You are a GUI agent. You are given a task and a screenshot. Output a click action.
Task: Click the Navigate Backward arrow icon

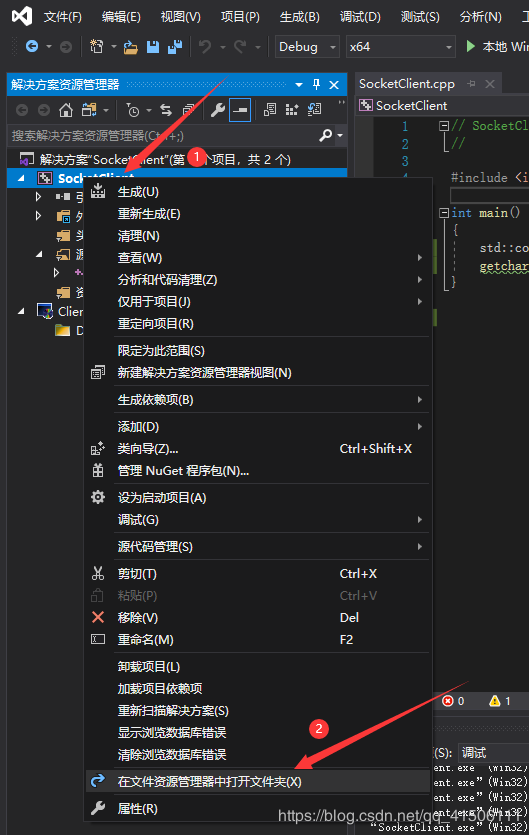click(x=32, y=47)
